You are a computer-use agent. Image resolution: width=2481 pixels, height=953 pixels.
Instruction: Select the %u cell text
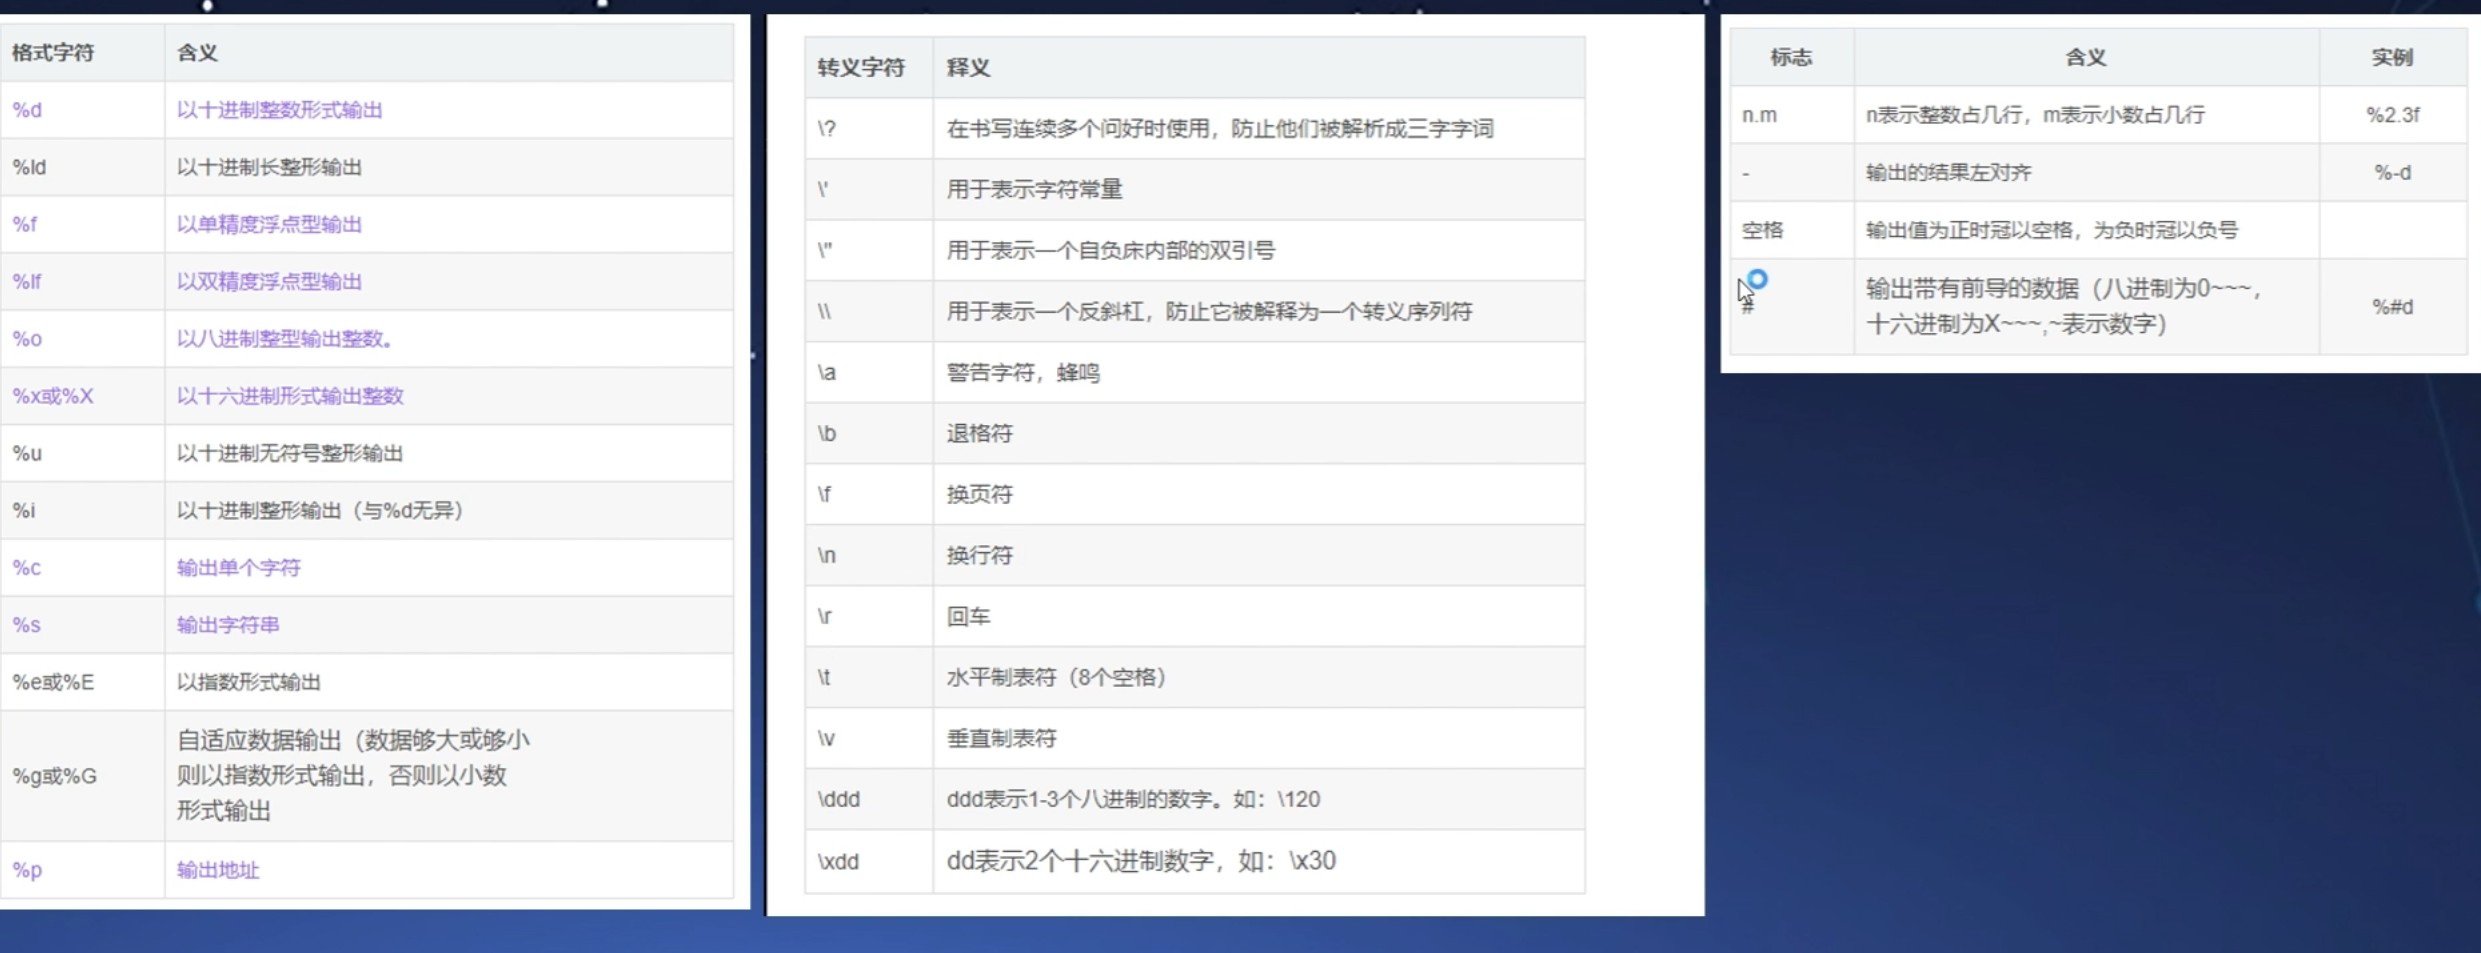coord(27,453)
